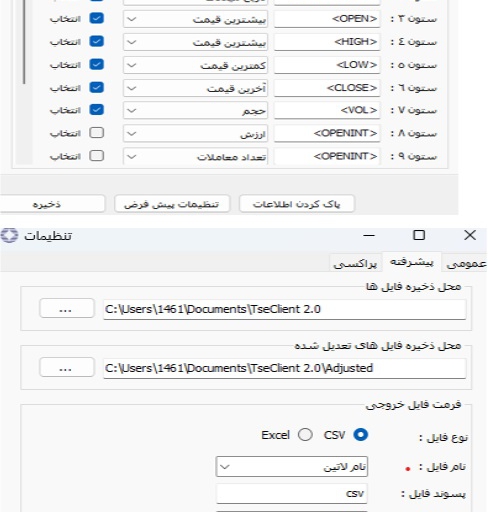Click the تنظیمات پیش فرض button
Screen dimensions: 488x512
[x=172, y=204]
